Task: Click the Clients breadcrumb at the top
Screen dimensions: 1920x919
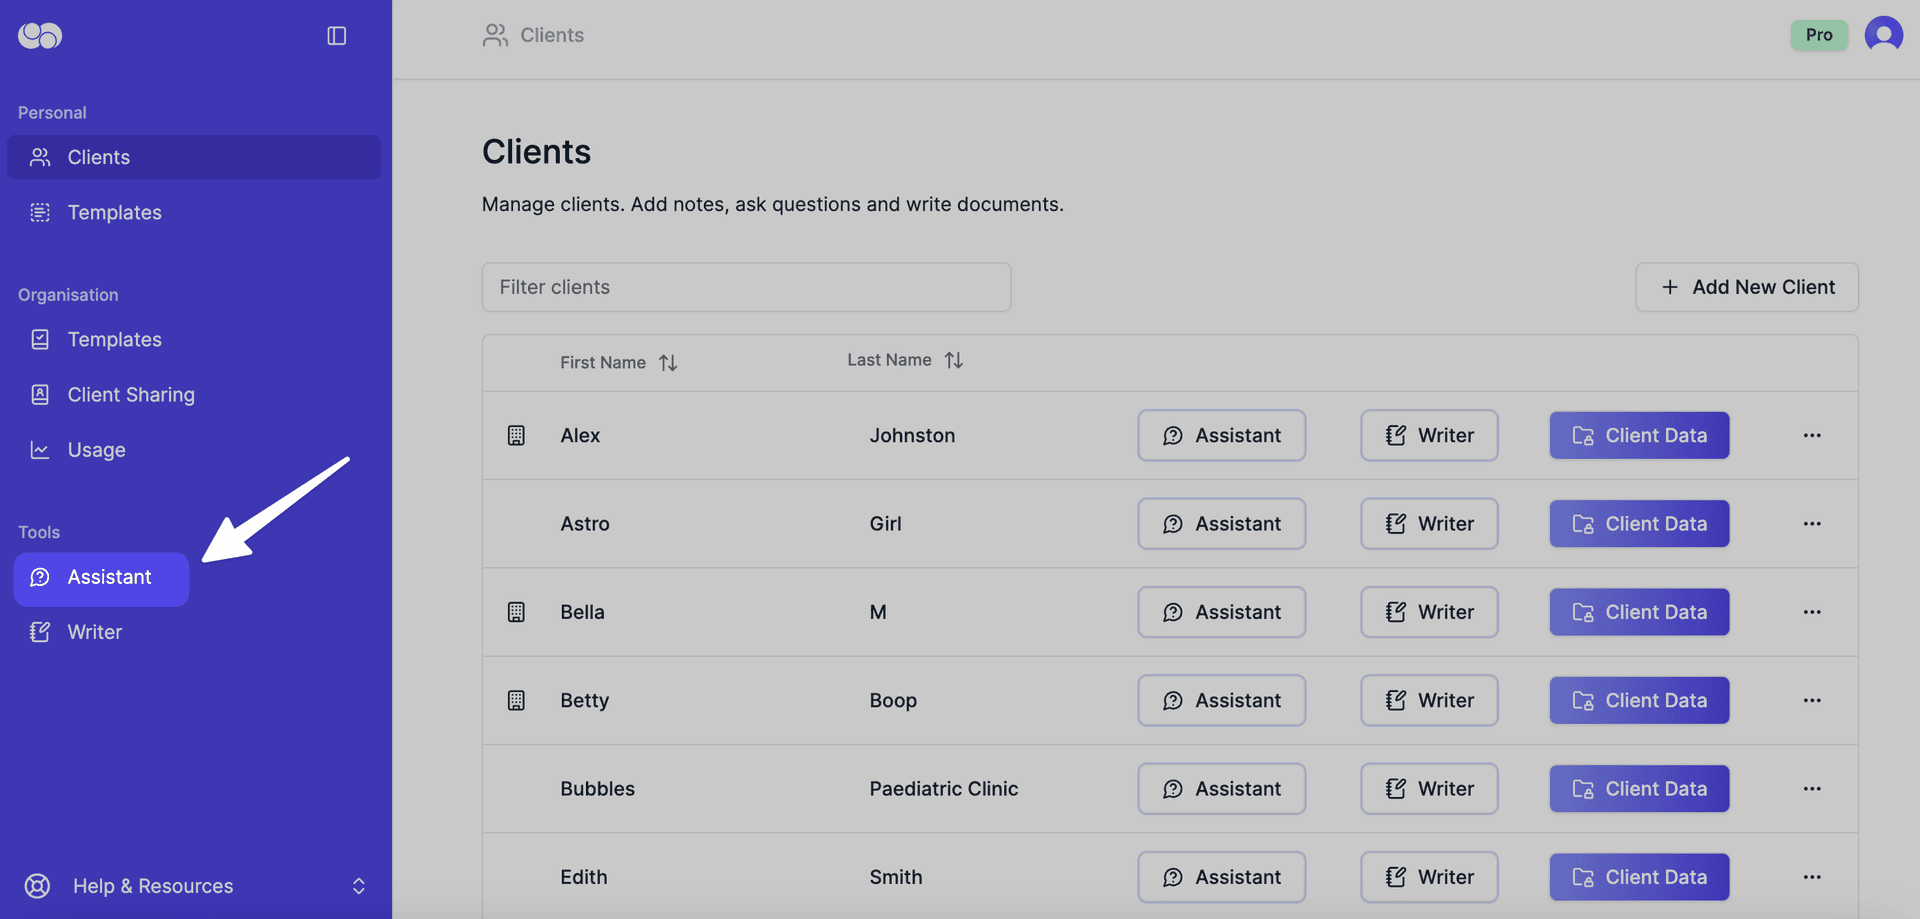Action: 551,35
